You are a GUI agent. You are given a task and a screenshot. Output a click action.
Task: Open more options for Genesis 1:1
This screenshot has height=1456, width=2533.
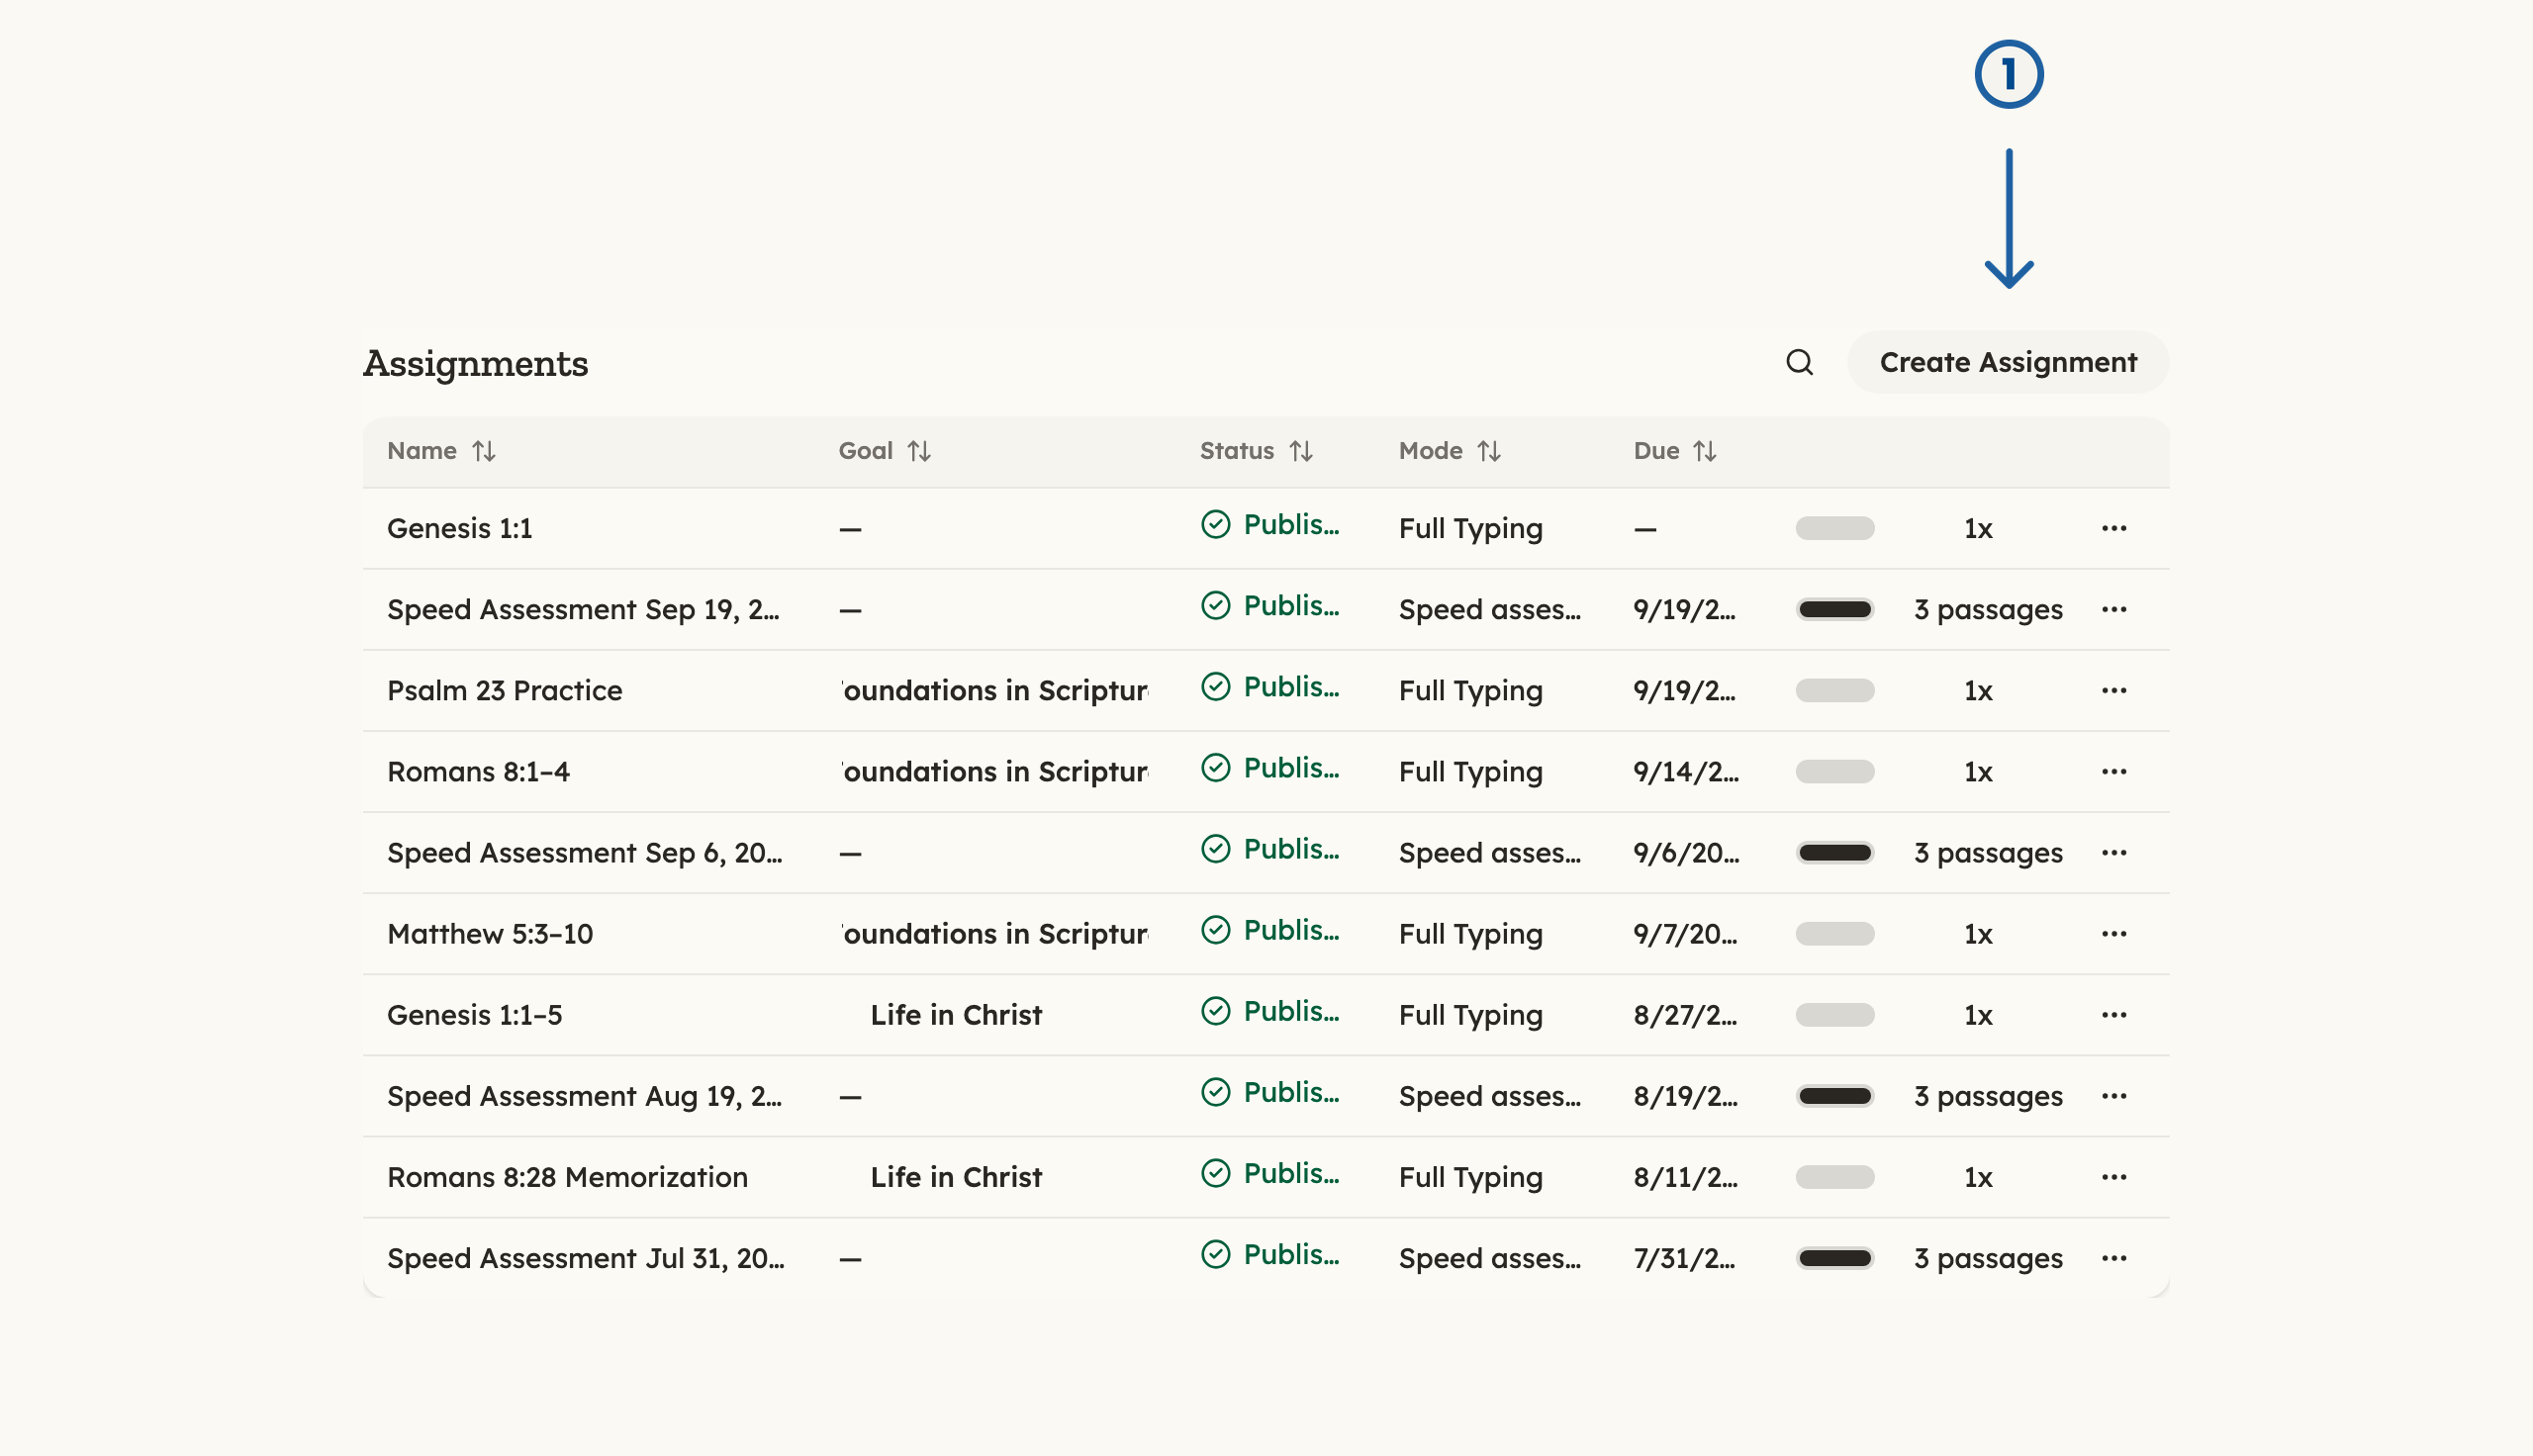[2114, 528]
